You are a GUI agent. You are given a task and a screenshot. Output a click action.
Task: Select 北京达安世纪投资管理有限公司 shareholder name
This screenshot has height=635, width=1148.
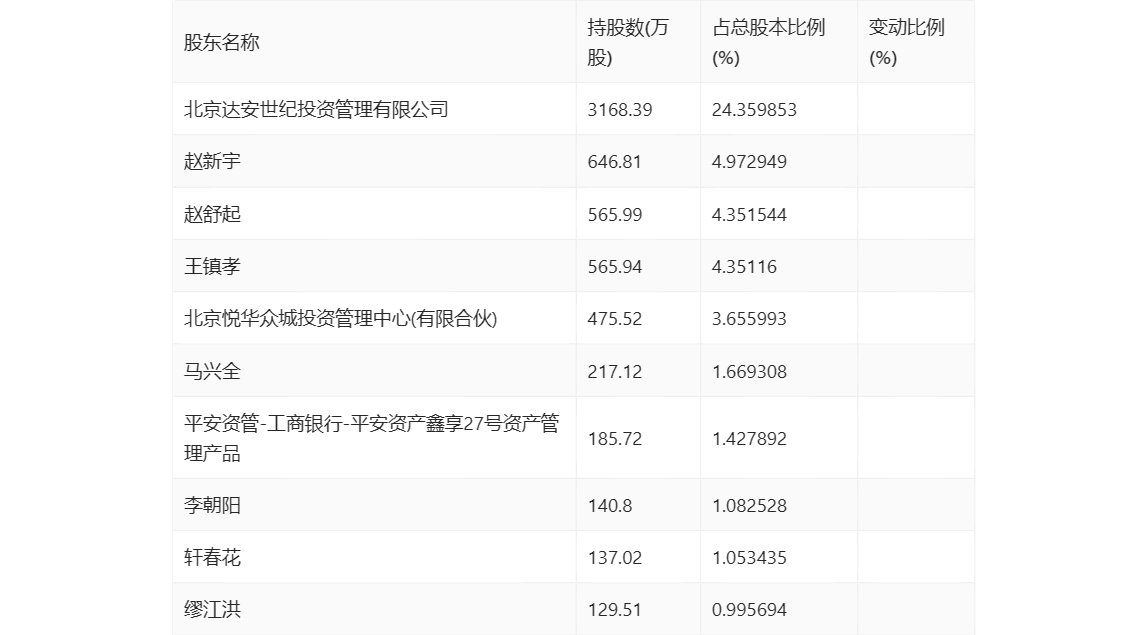click(316, 109)
